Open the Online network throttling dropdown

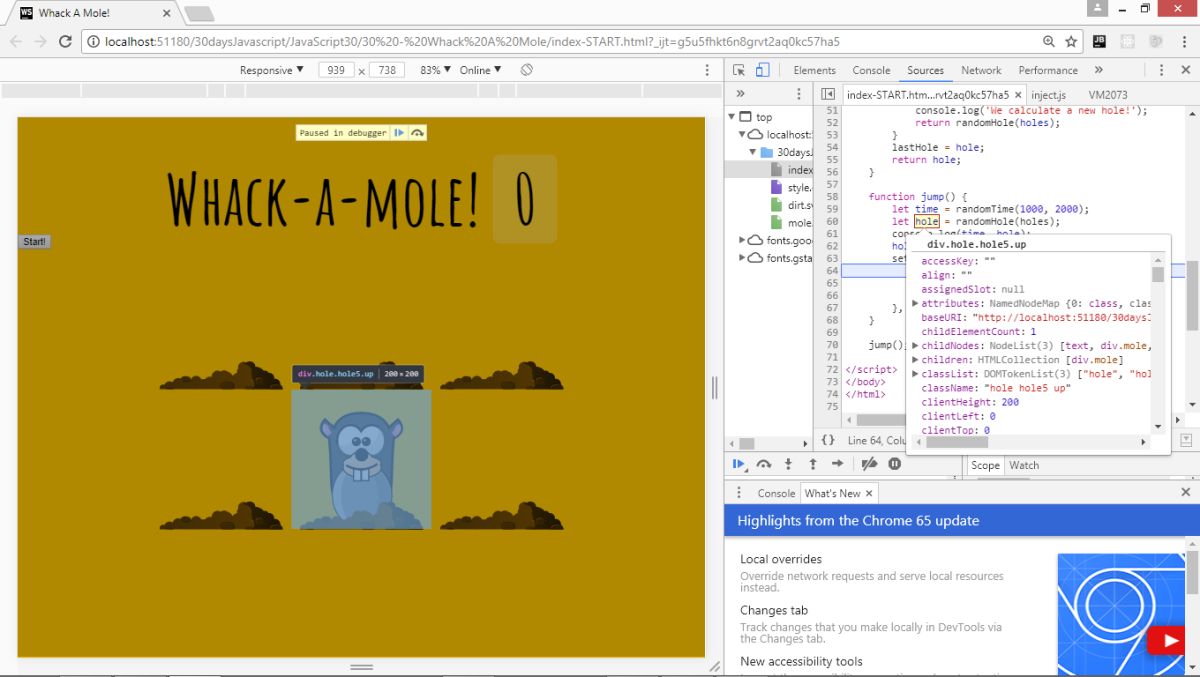click(480, 70)
